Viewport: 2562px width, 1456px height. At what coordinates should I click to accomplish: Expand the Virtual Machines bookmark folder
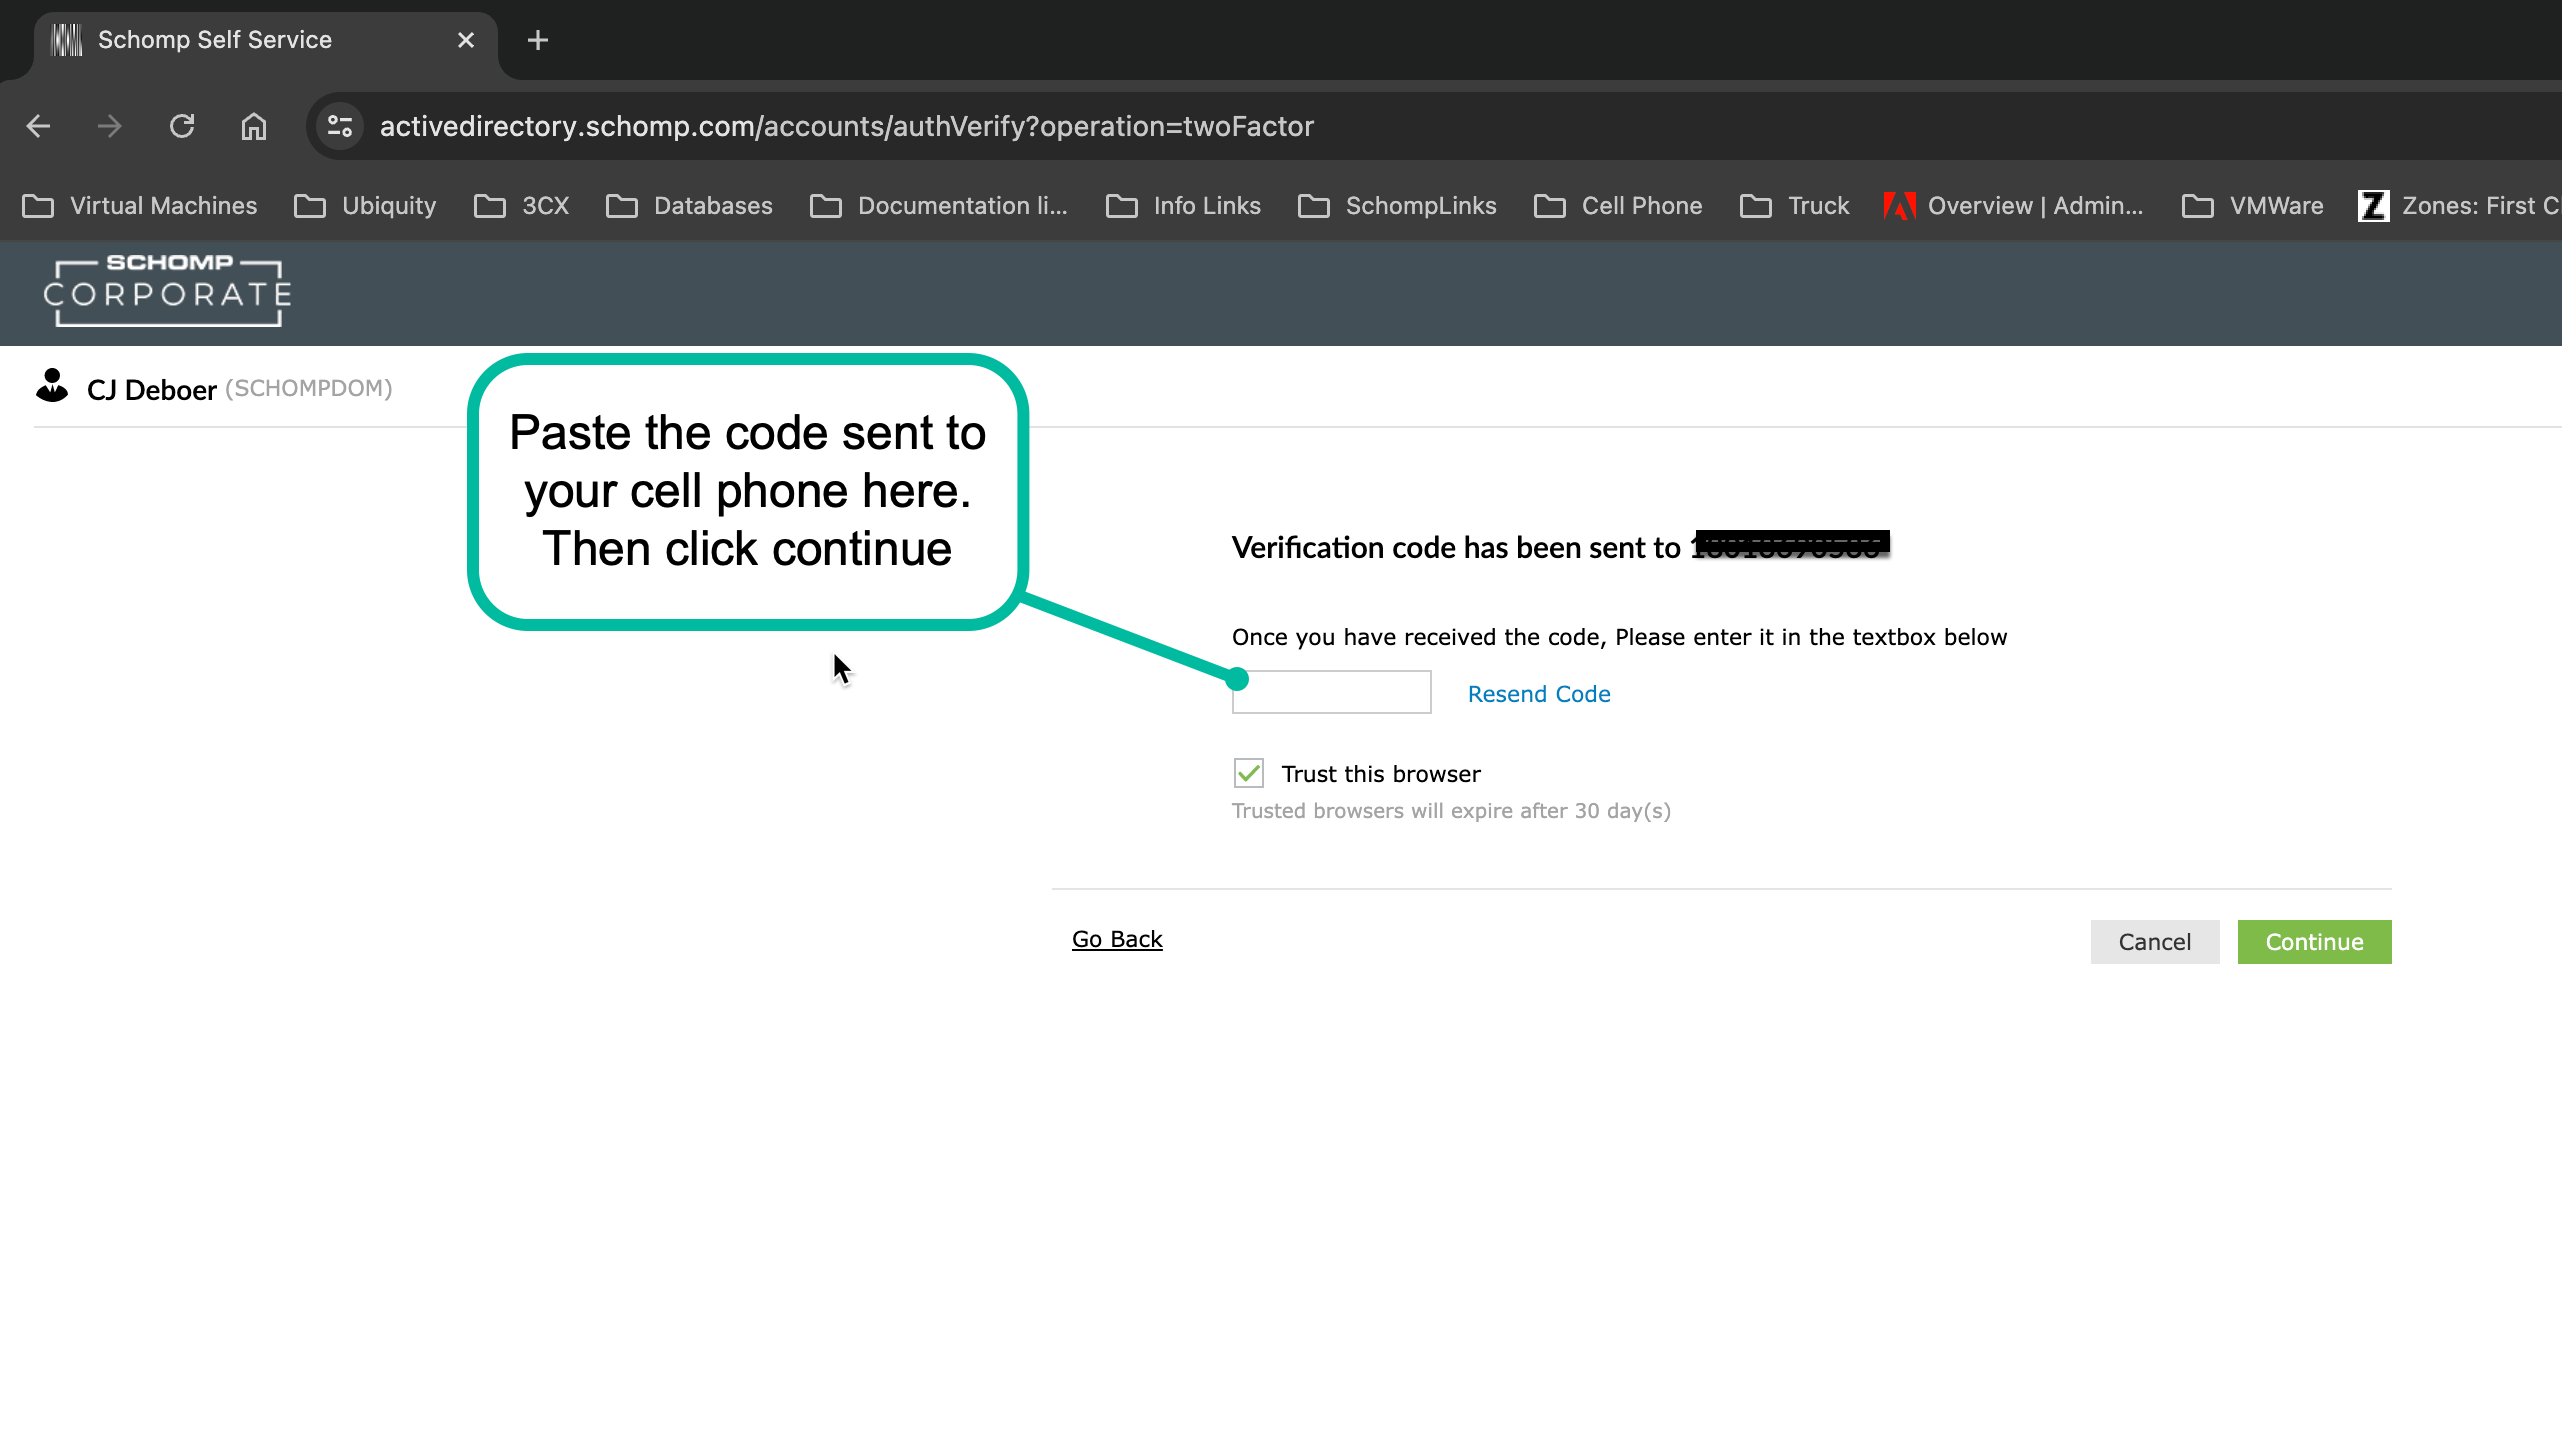140,206
